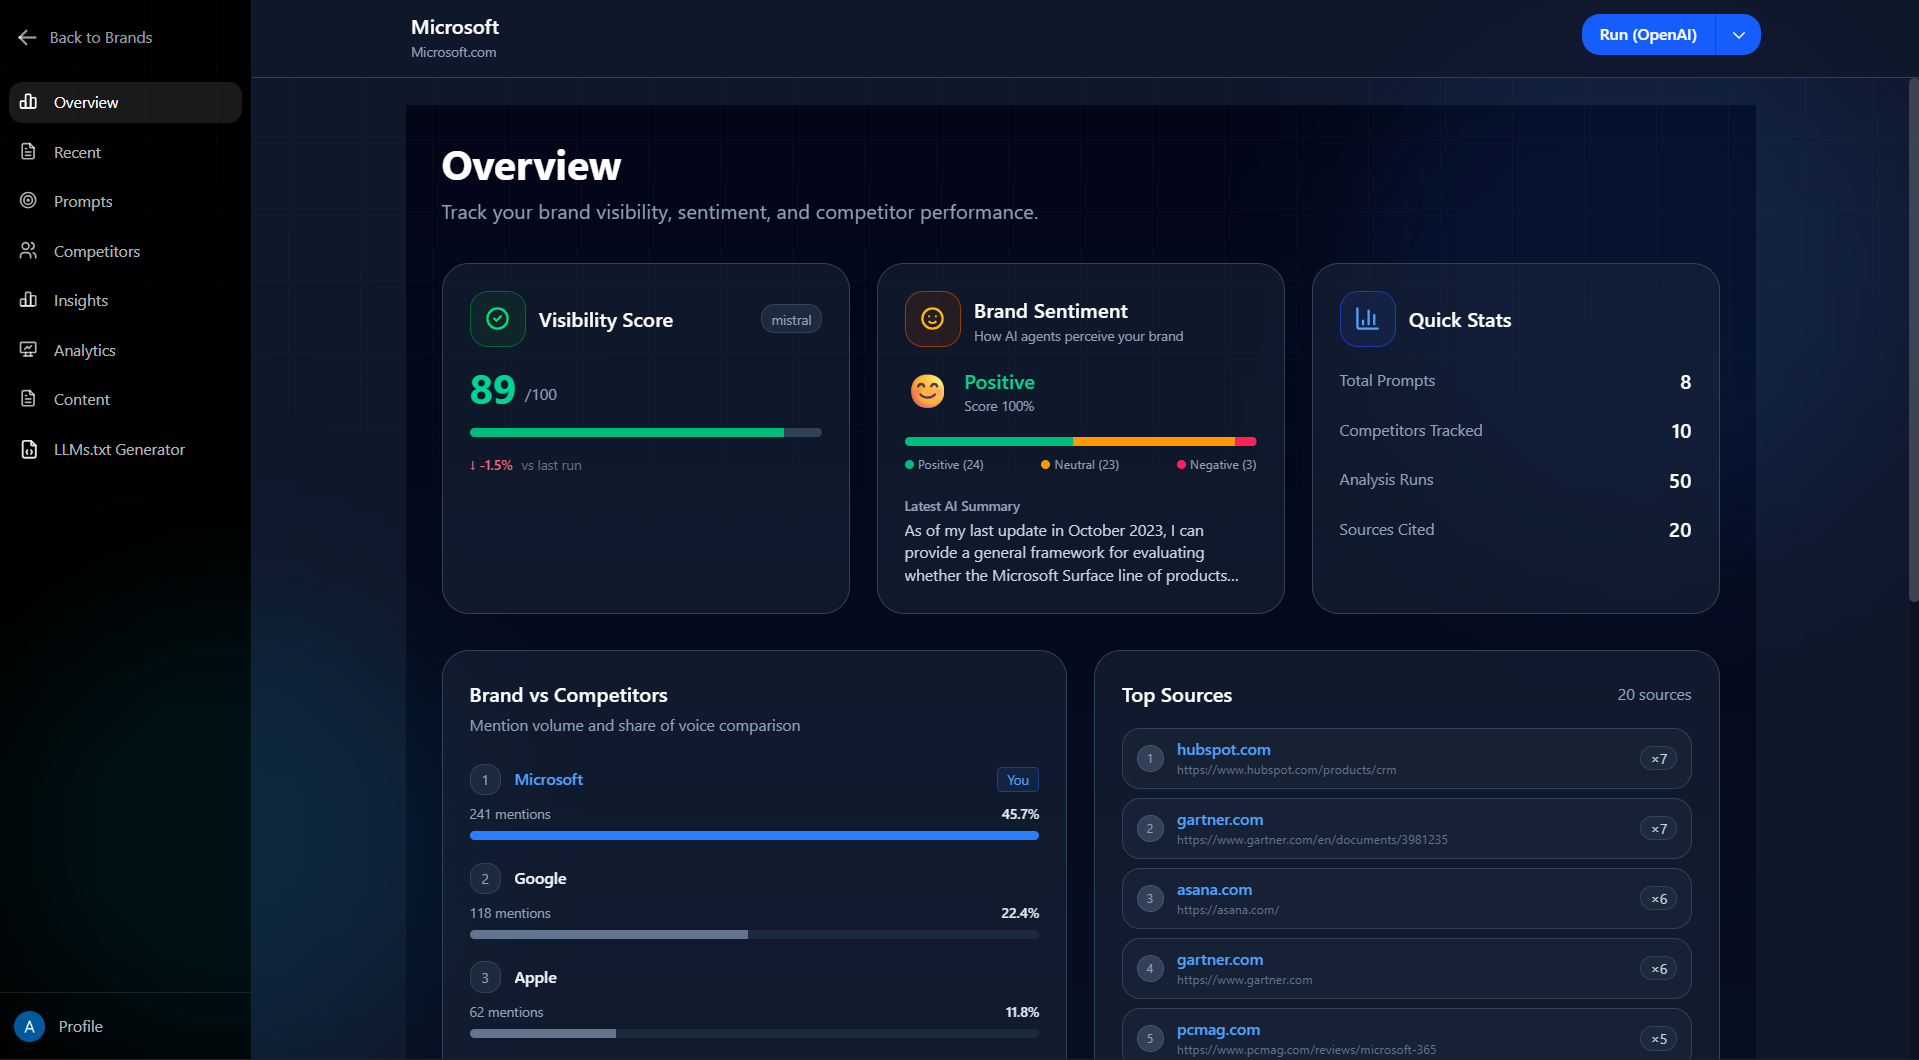Open the Recent menu item
Screen dimensions: 1919x1060
tap(125, 152)
